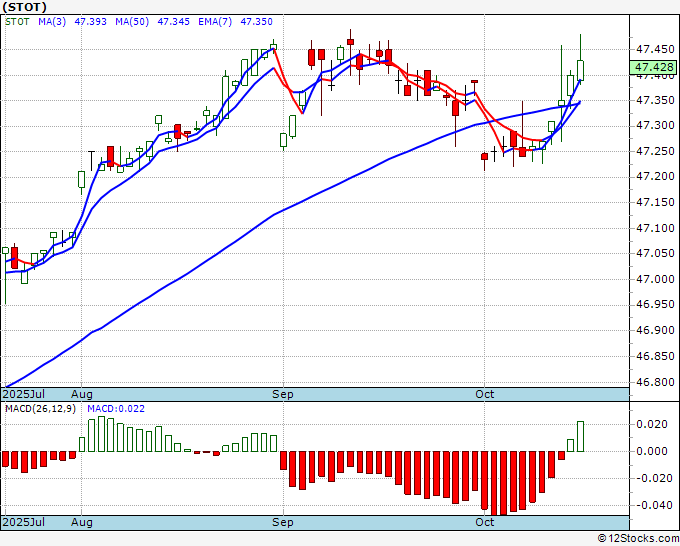The width and height of the screenshot is (680, 546).
Task: Click the Oct label on price chart axis
Action: [x=484, y=394]
